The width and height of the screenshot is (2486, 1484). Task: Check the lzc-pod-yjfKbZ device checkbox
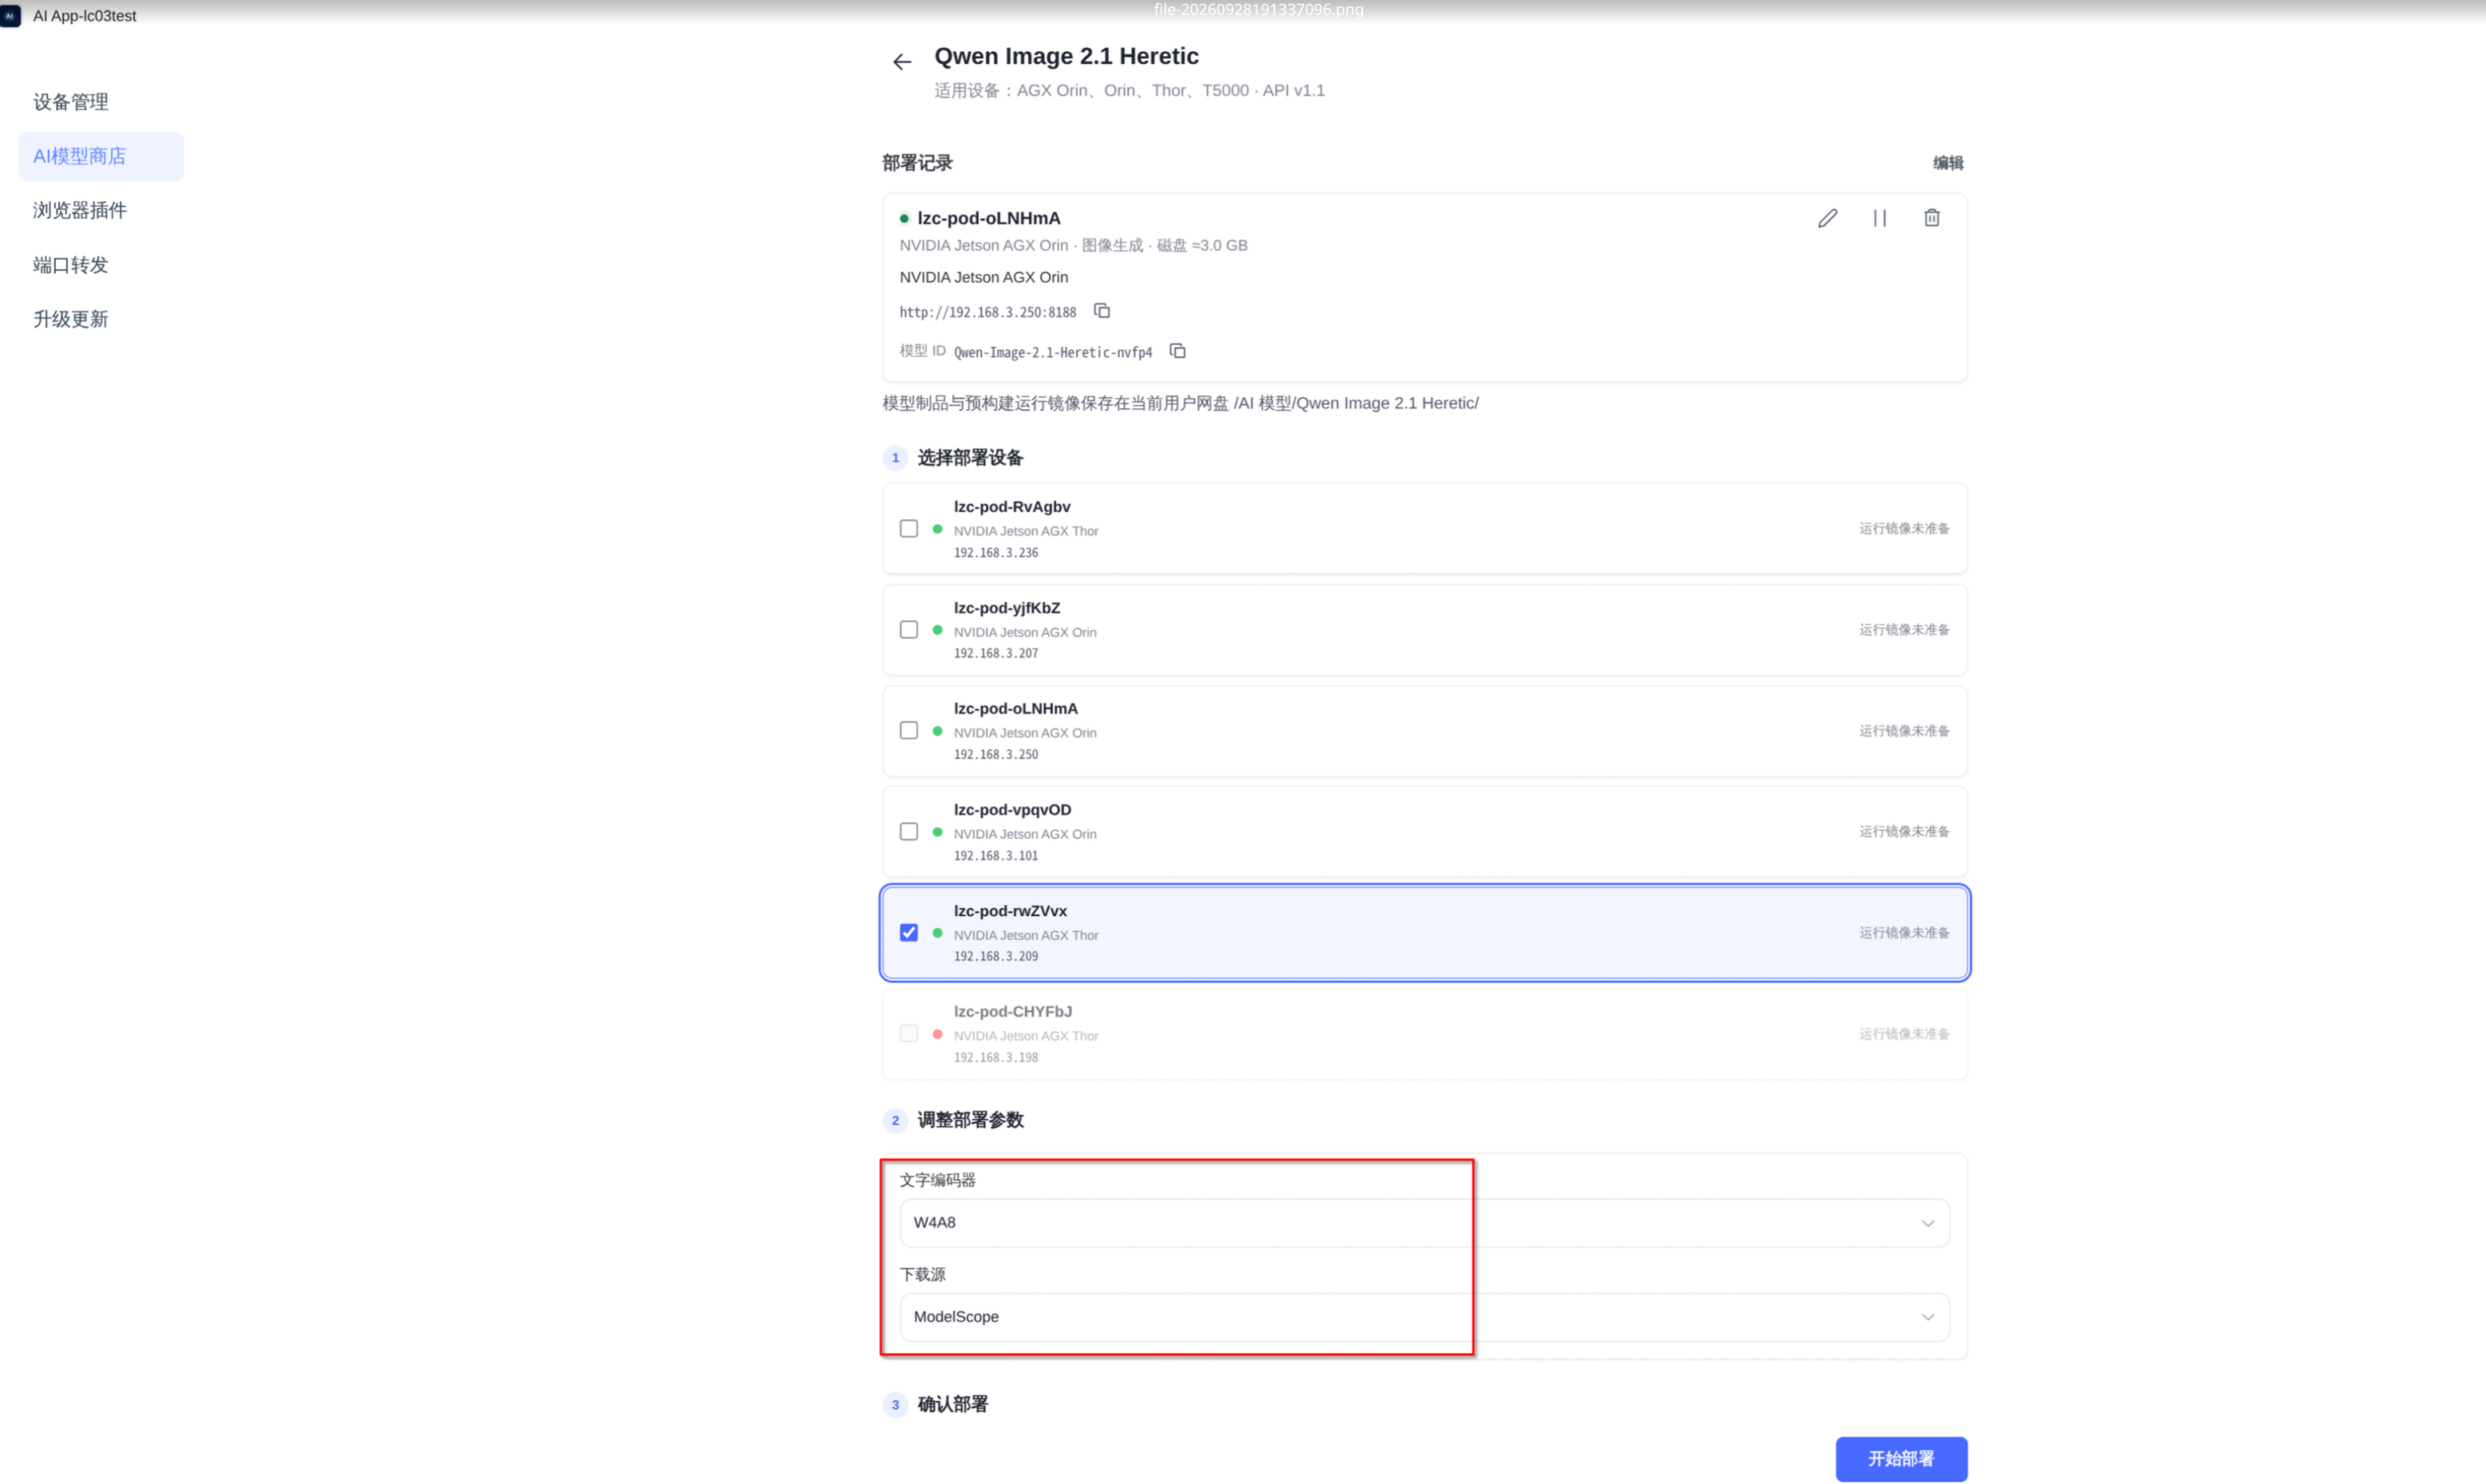[x=908, y=629]
